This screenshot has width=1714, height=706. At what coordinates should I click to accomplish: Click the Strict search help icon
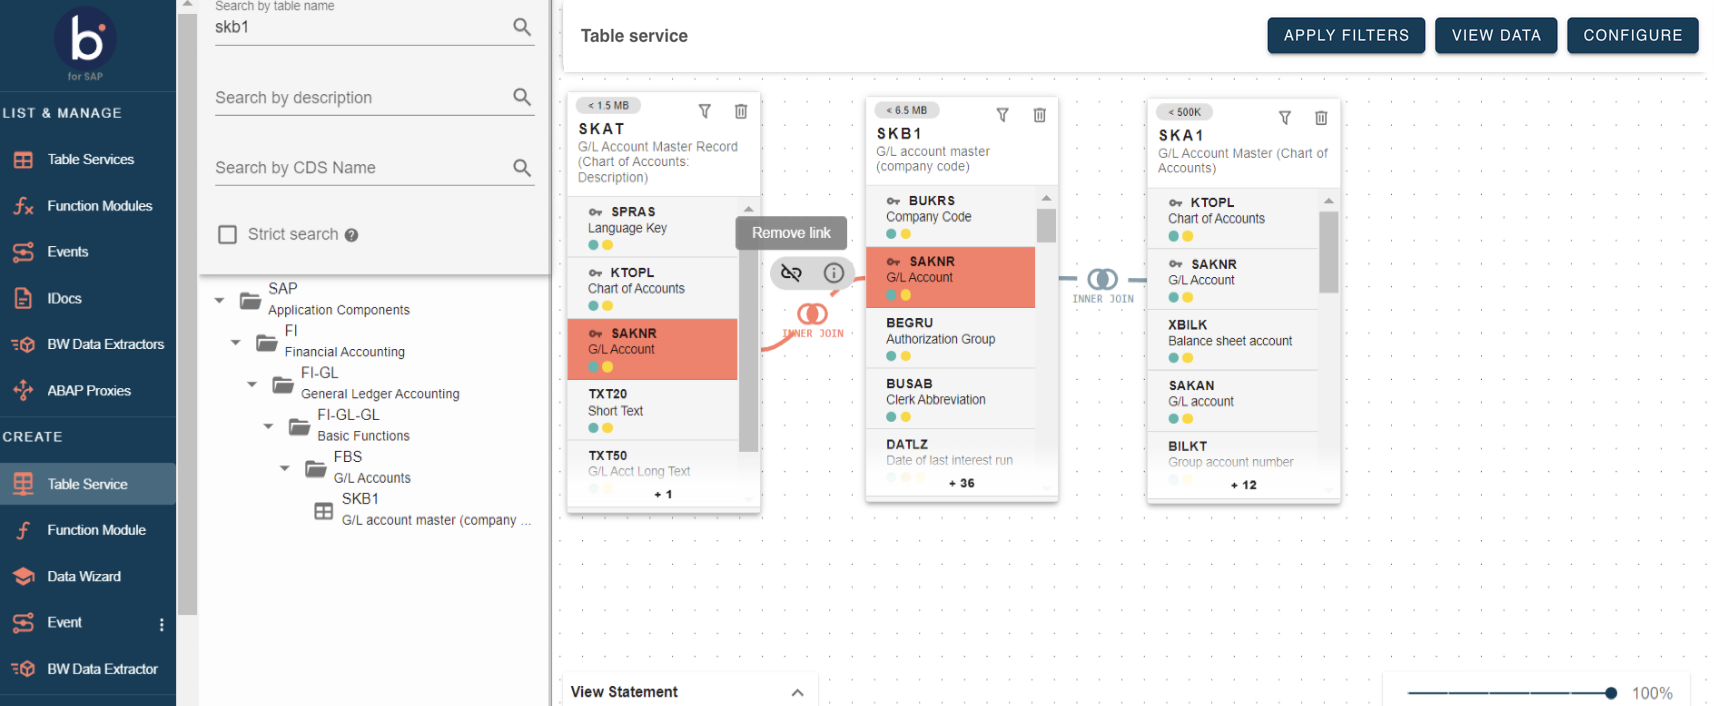(352, 235)
